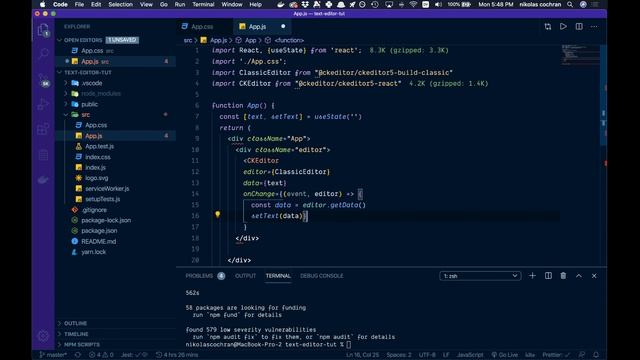Viewport: 640px width, 360px height.
Task: Split the terminal panel
Action: [548, 276]
